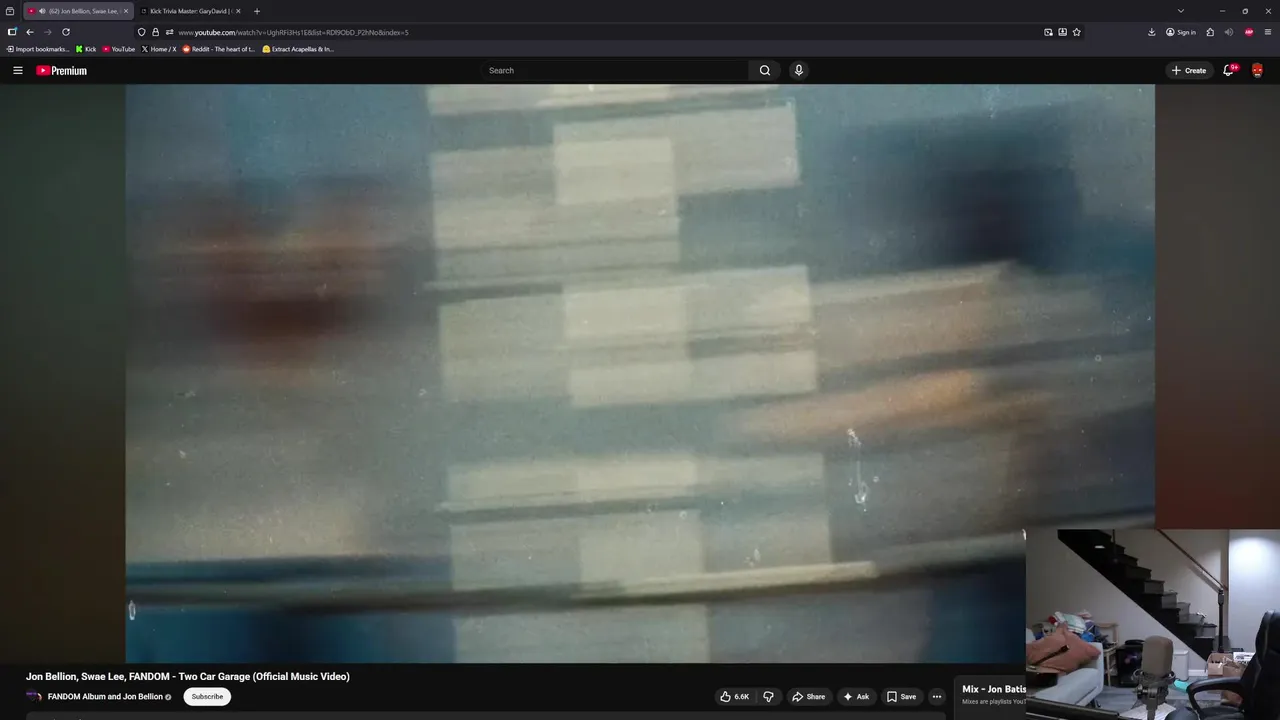Click the channel avatar thumbnail
Viewport: 1280px width, 720px height.
tap(34, 697)
